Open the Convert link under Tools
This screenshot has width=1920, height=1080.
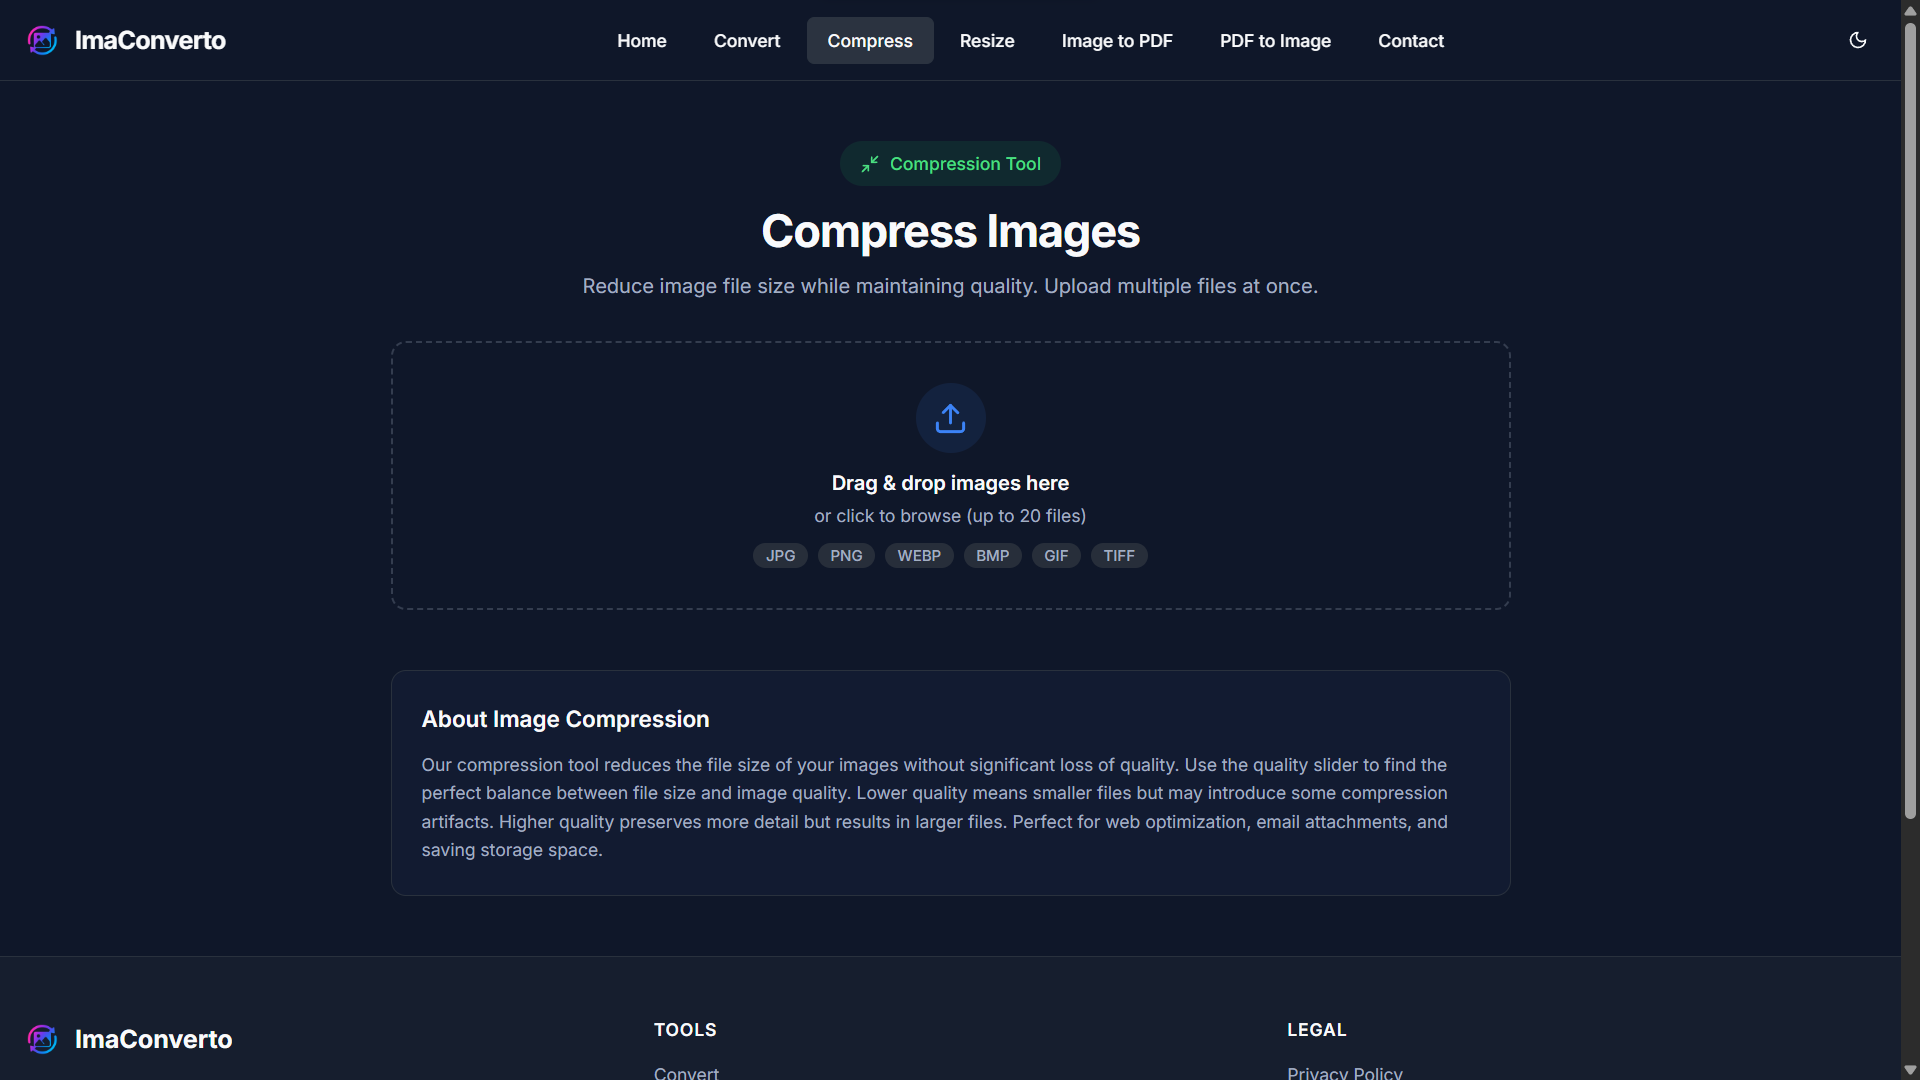686,1072
